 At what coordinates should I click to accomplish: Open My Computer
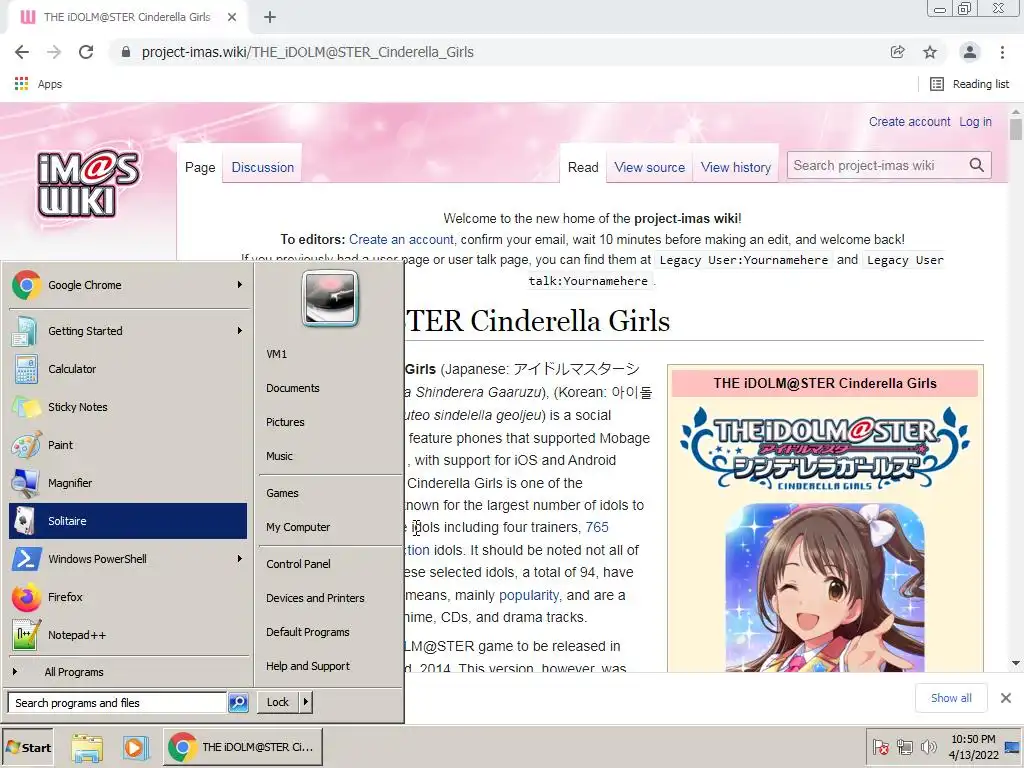(x=298, y=527)
